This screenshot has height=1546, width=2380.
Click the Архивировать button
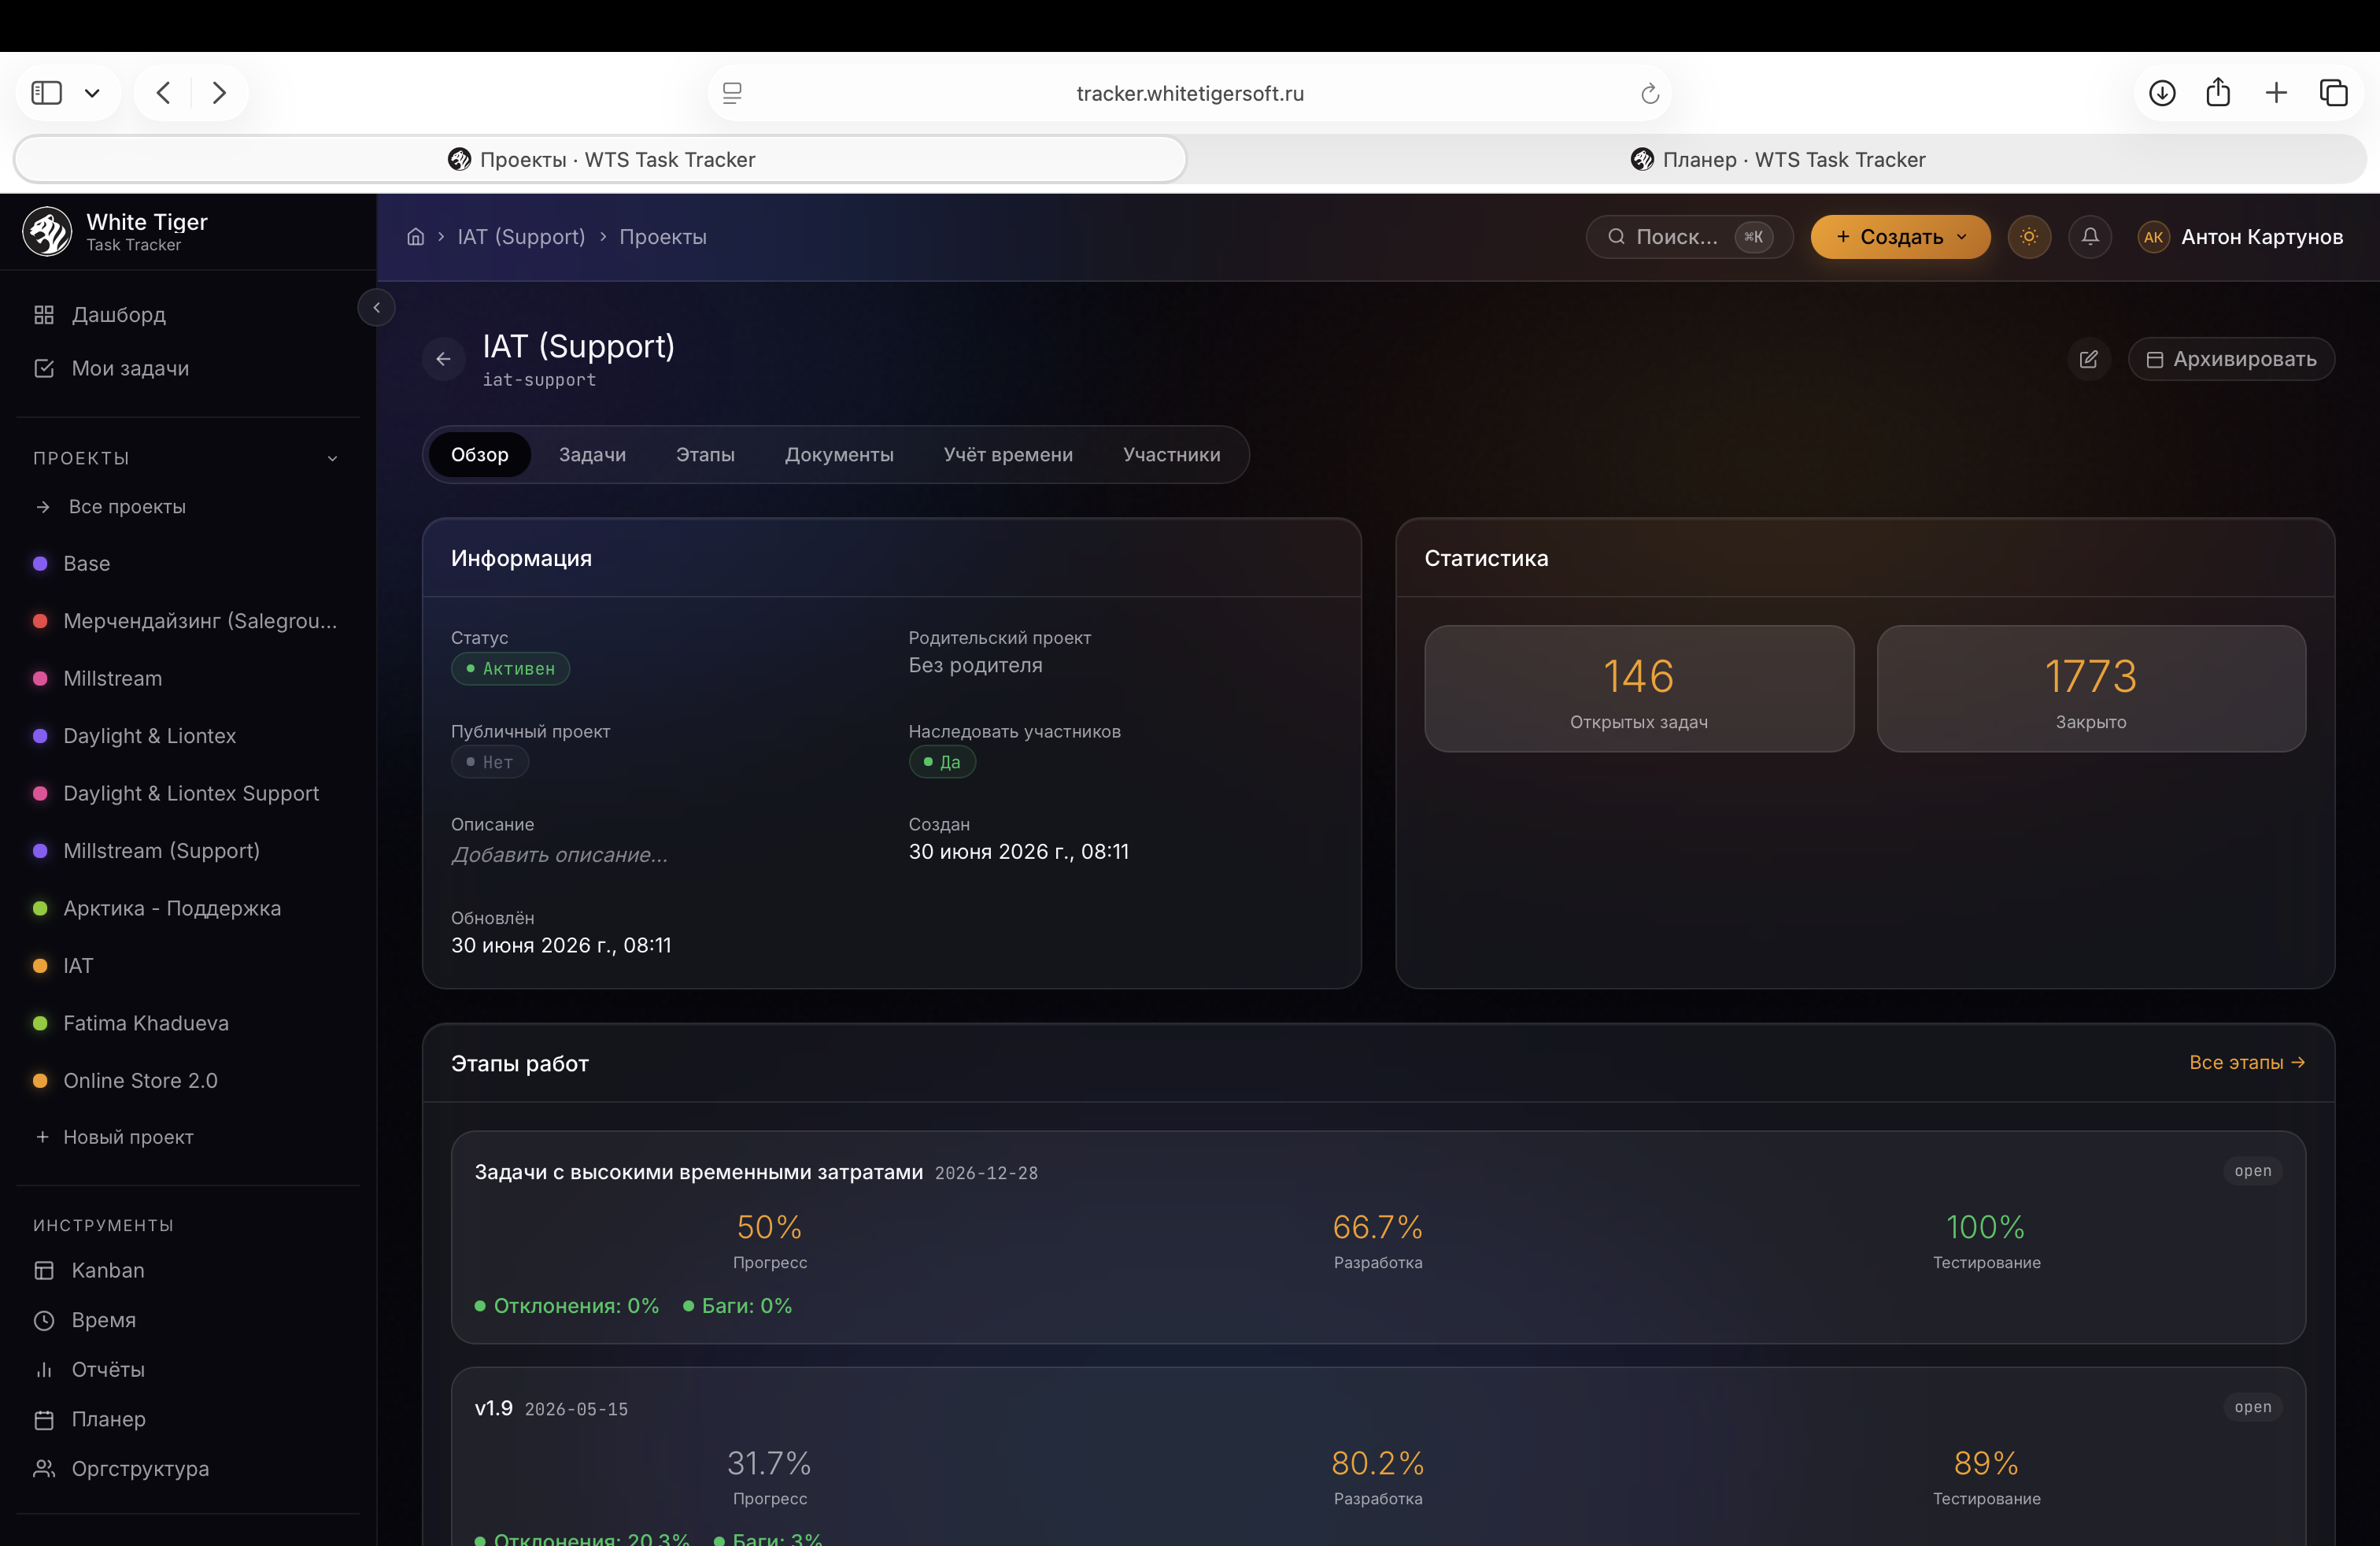click(2231, 359)
